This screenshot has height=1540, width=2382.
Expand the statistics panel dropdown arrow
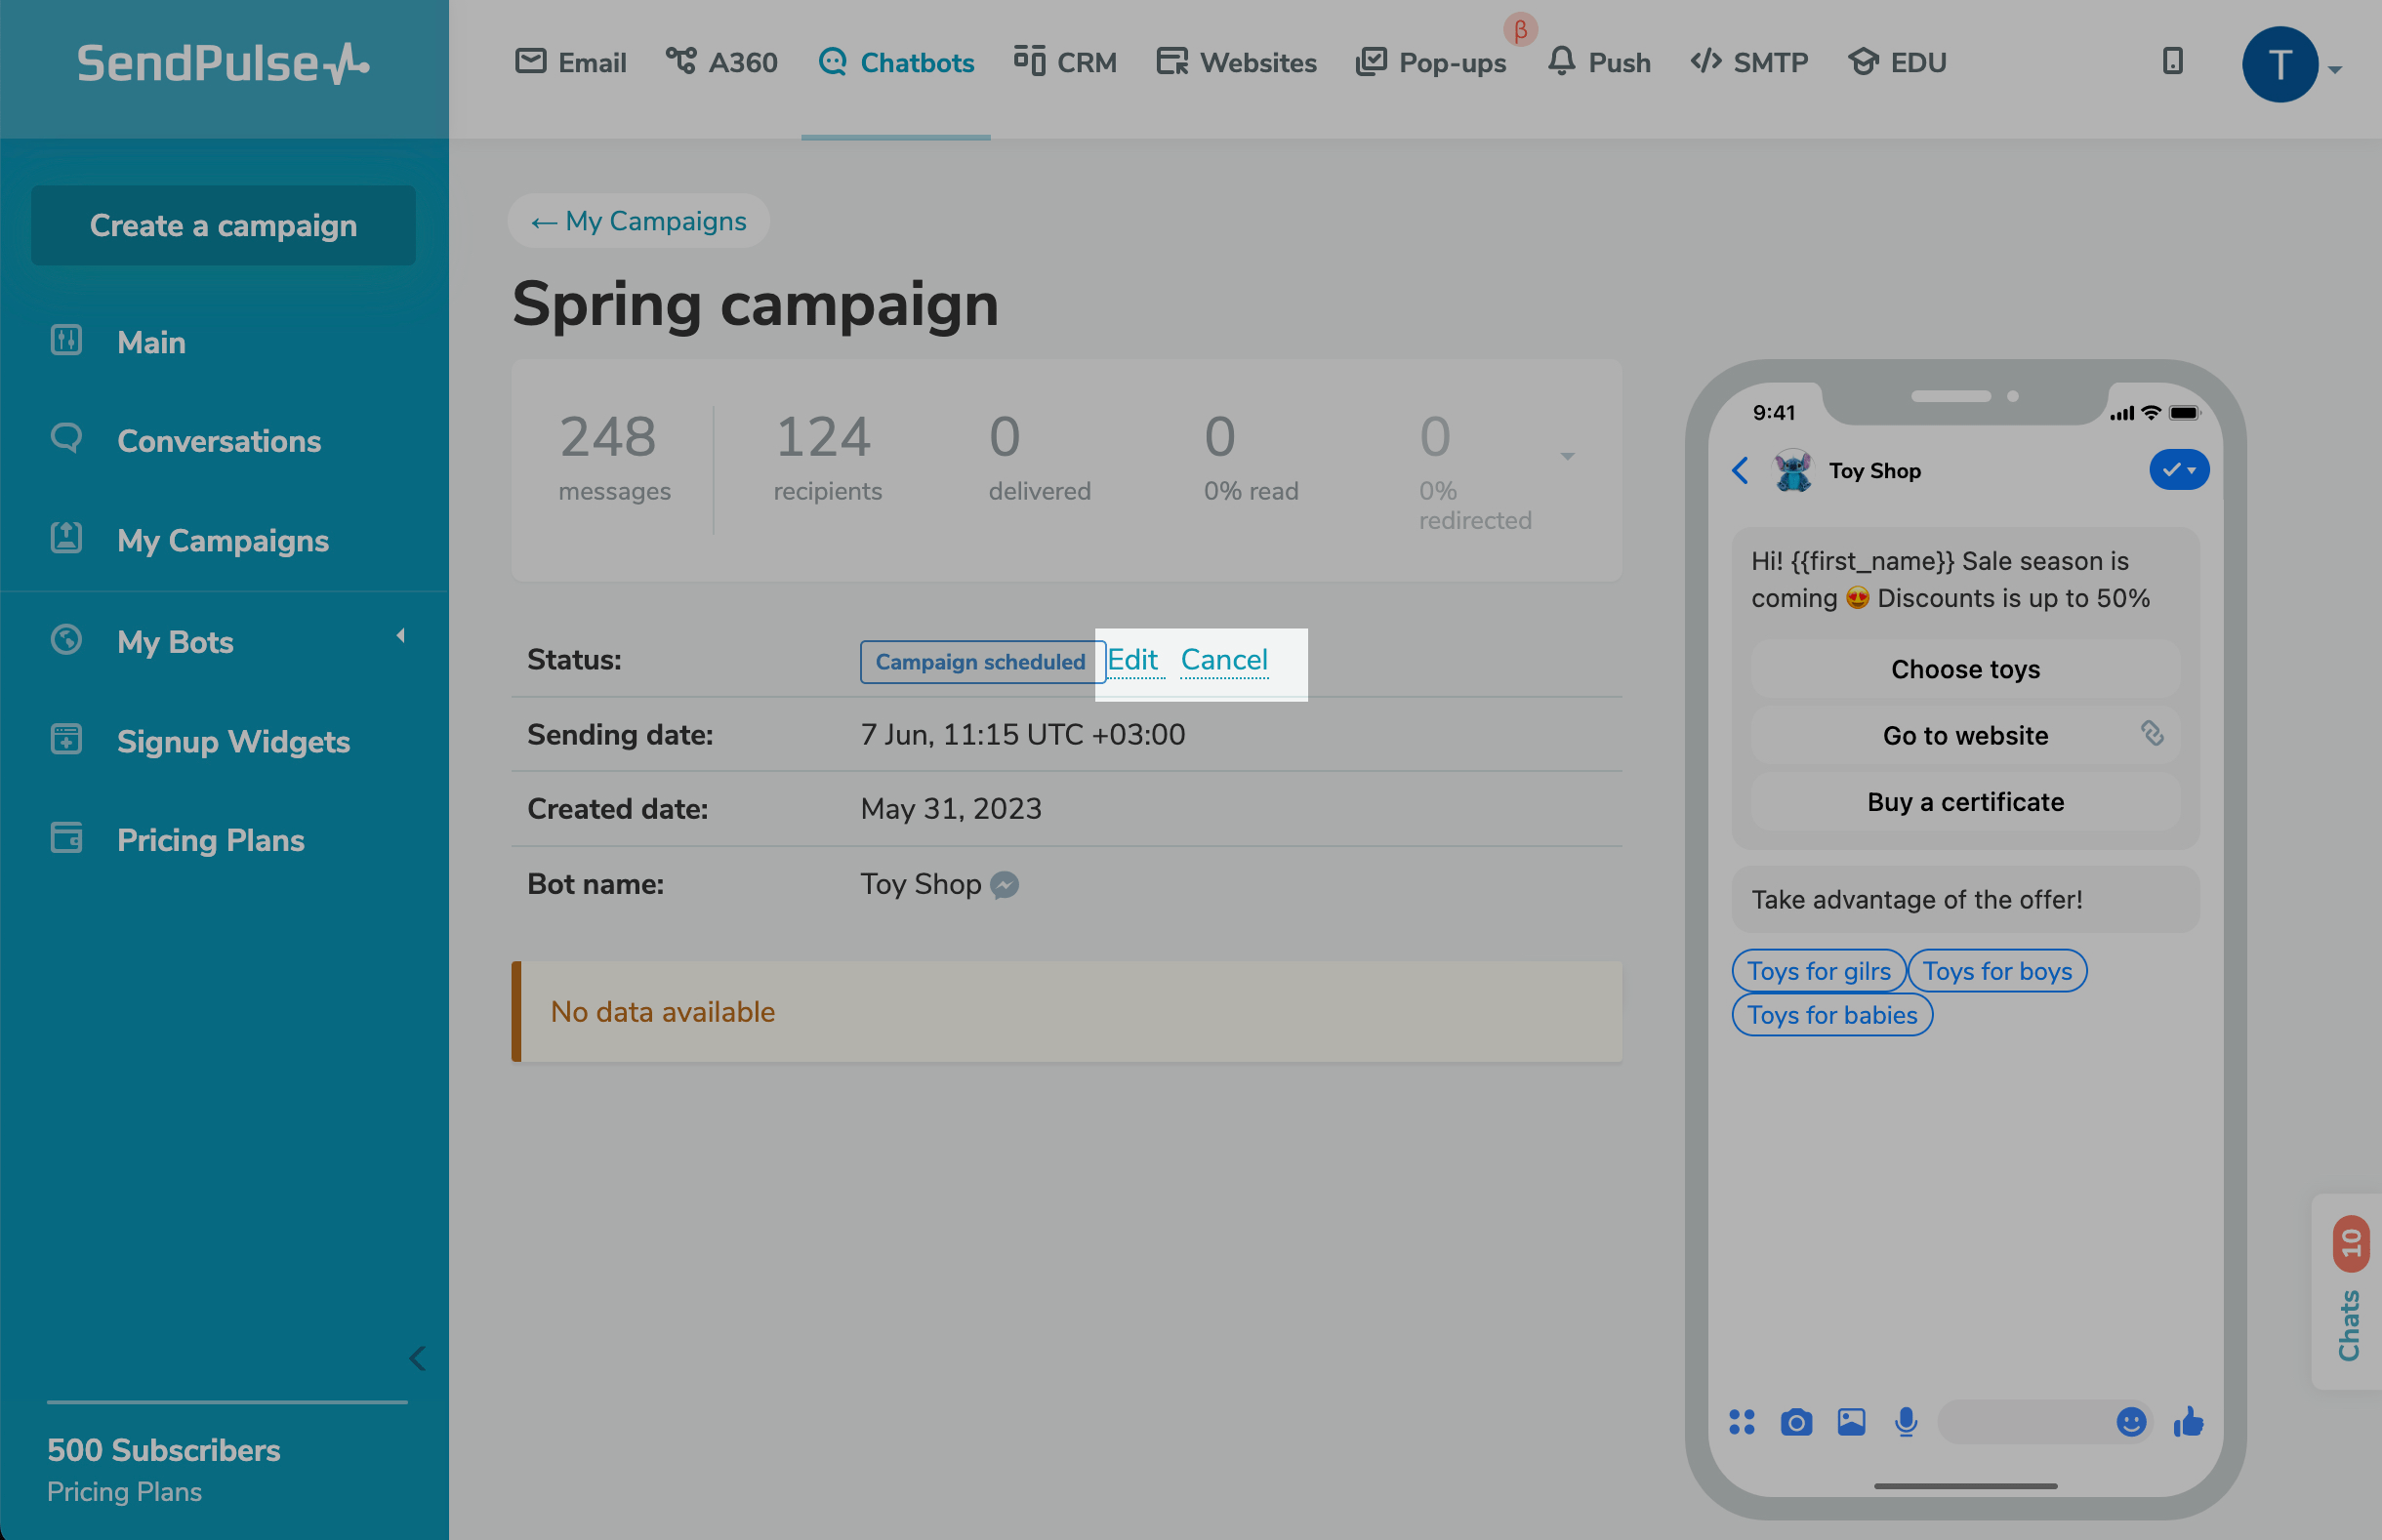coord(1567,457)
